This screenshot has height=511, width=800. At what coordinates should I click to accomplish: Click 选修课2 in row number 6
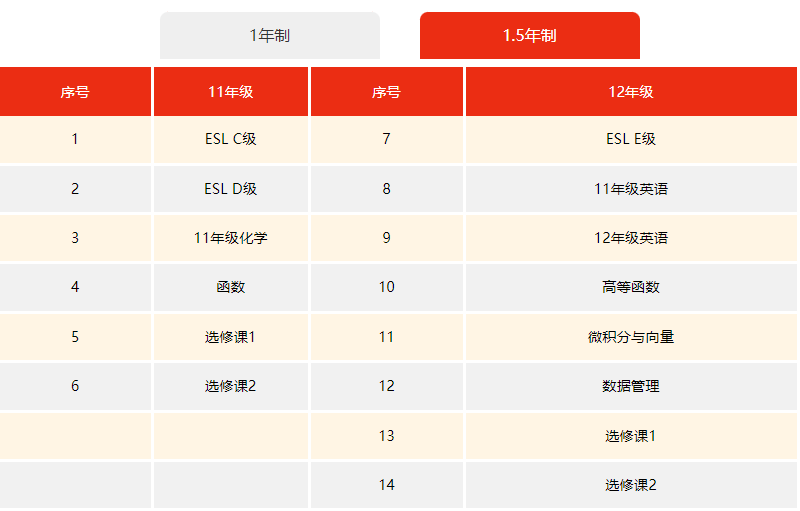[231, 386]
